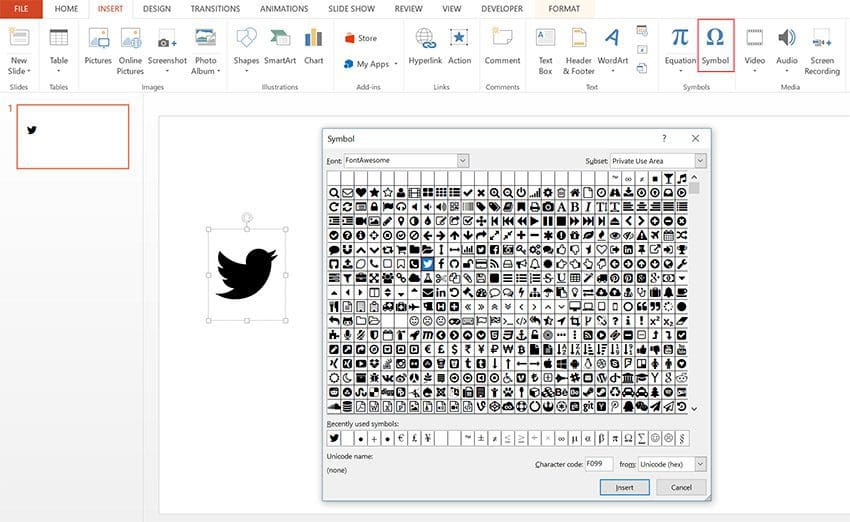
Task: Open the TRANSITIONS tab
Action: pos(215,8)
